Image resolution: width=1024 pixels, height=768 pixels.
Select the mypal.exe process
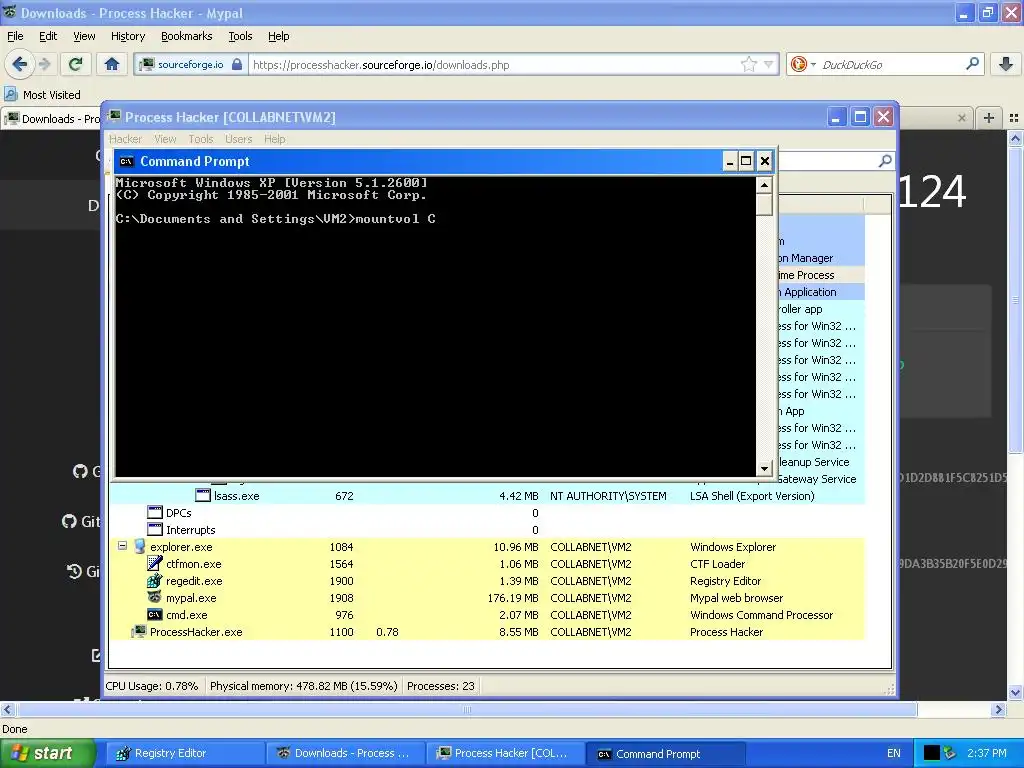(487, 598)
